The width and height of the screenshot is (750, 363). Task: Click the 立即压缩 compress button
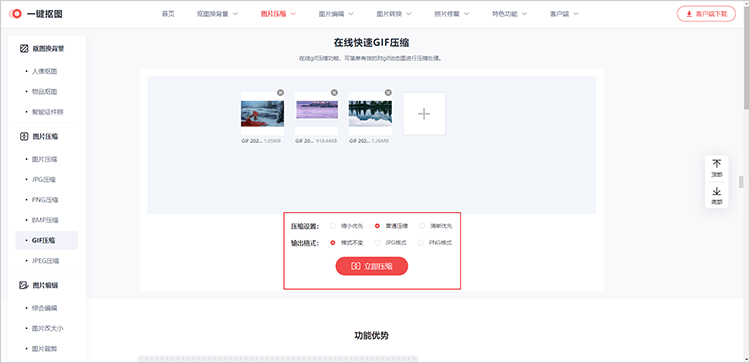pos(372,266)
